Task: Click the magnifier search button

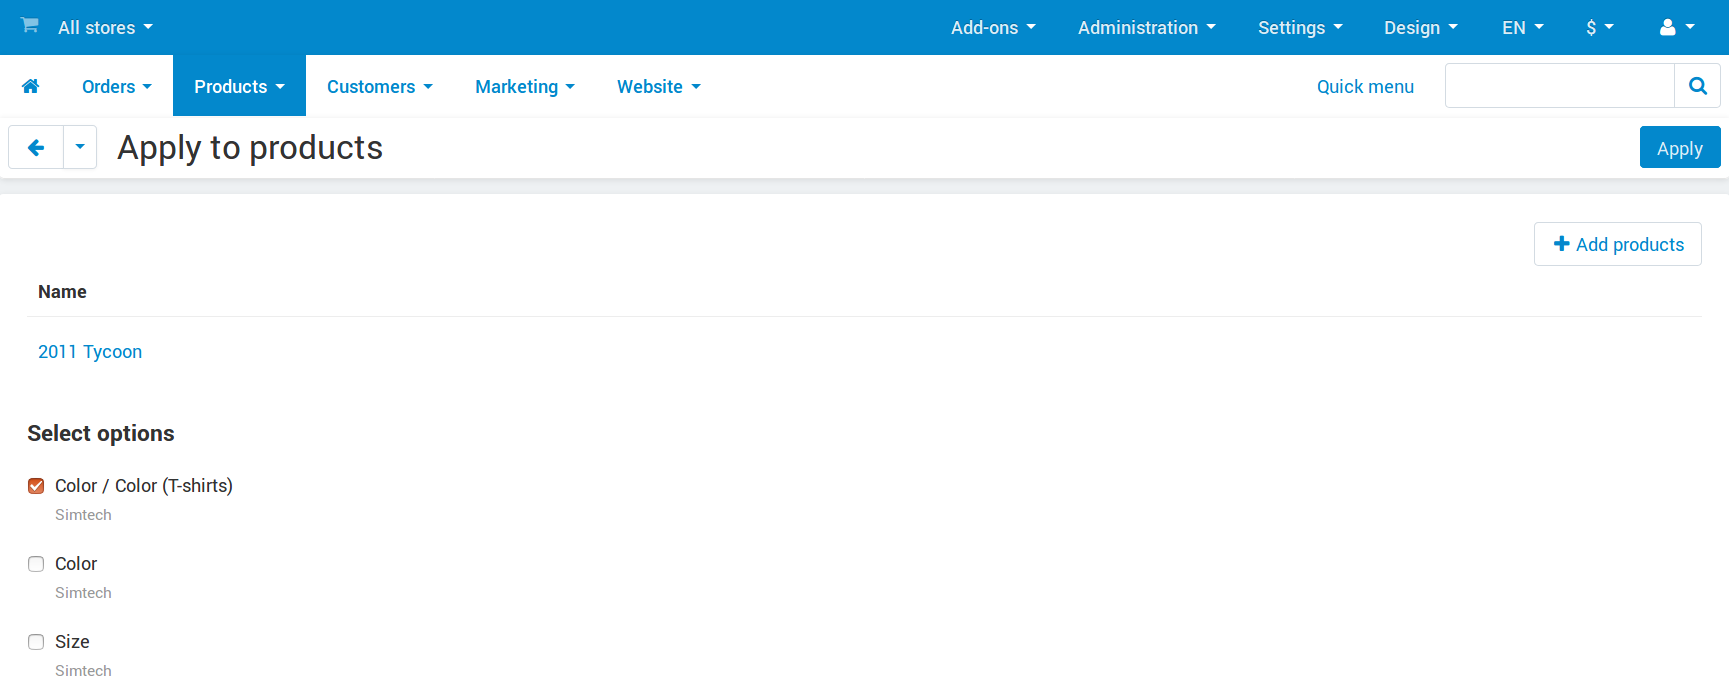Action: coord(1697,86)
